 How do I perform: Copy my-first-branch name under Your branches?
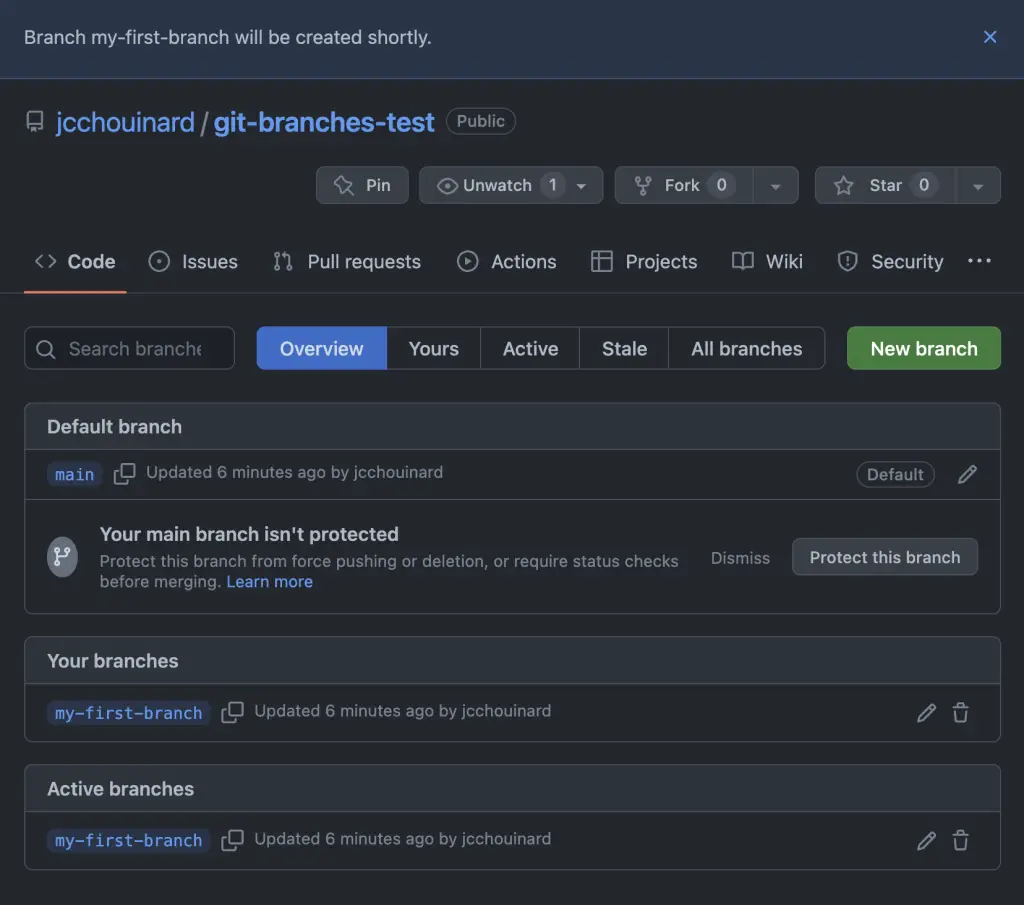coord(232,712)
